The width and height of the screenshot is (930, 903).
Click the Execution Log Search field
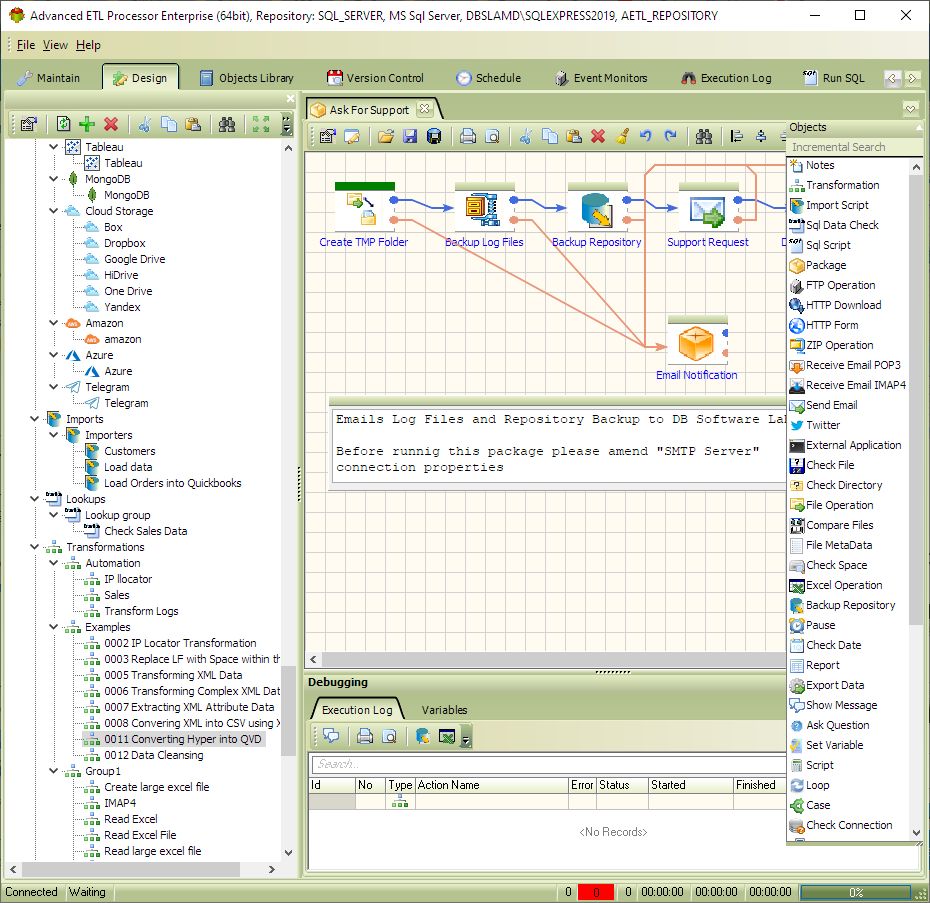click(547, 764)
